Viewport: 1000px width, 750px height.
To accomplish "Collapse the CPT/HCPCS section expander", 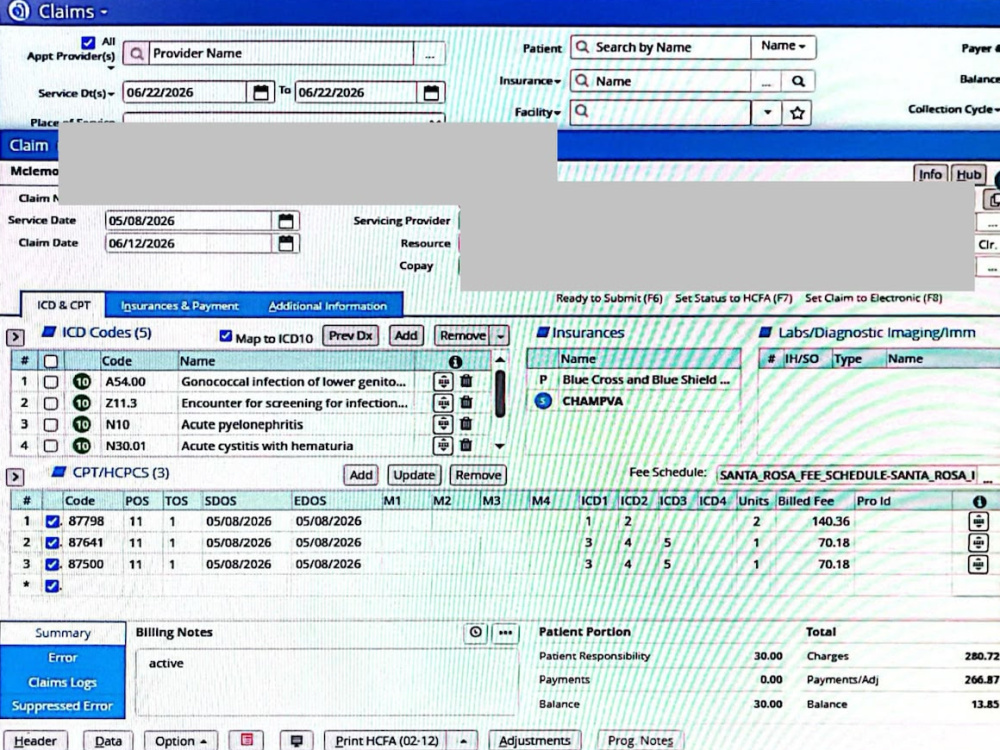I will click(x=15, y=476).
